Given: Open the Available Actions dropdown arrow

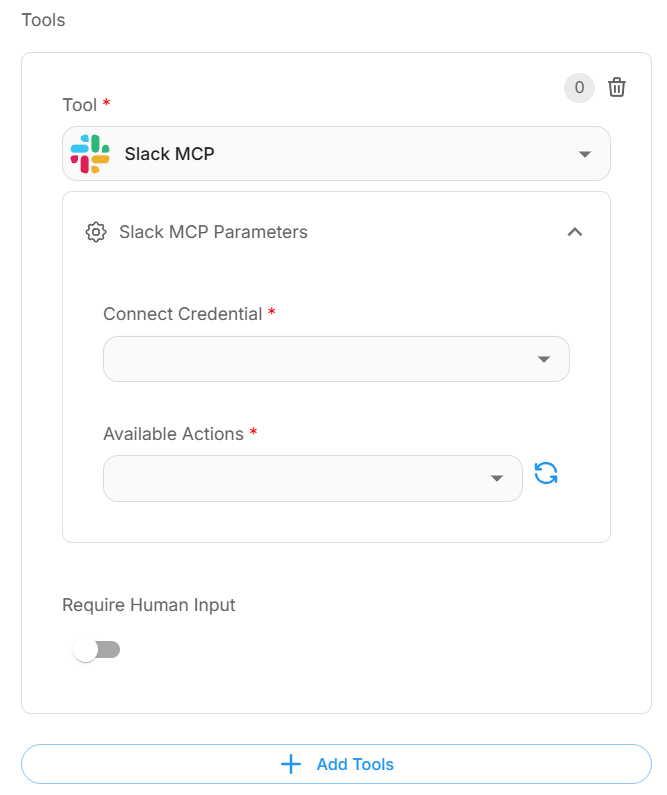Looking at the screenshot, I should [497, 479].
